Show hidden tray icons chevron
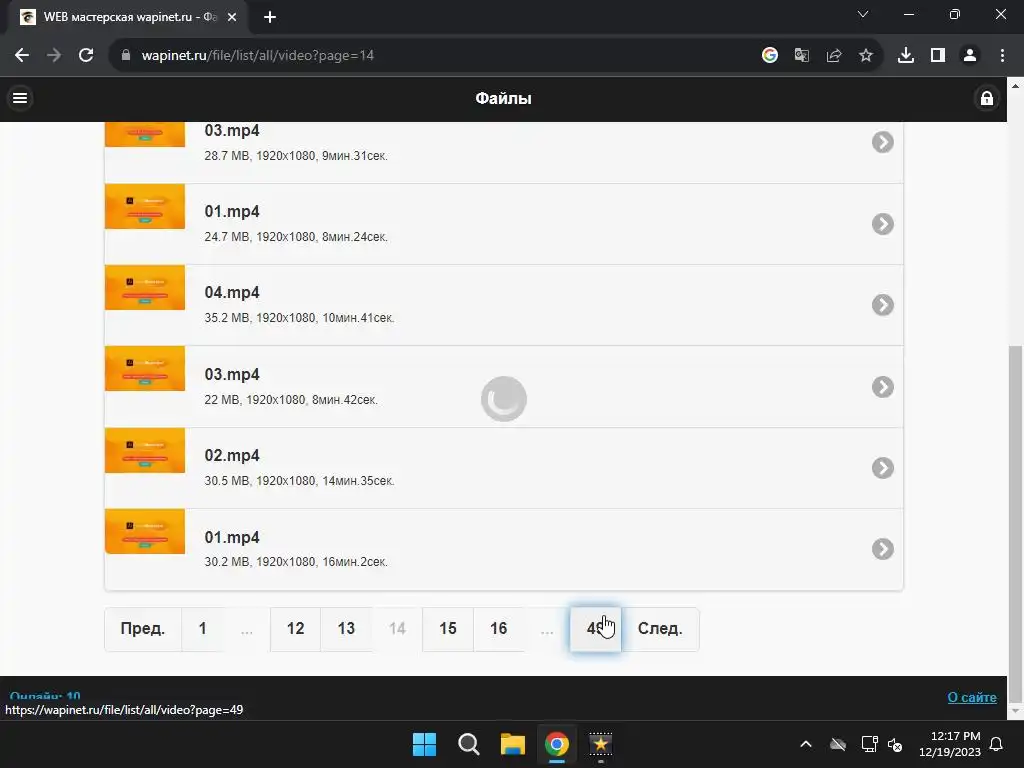 [x=806, y=744]
